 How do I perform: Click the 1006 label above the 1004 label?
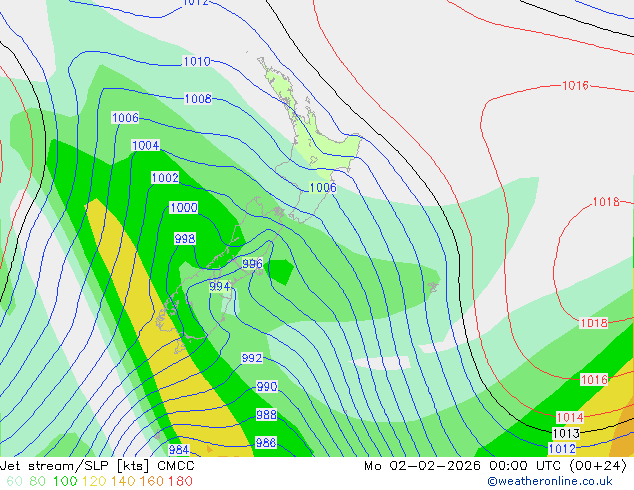click(125, 118)
